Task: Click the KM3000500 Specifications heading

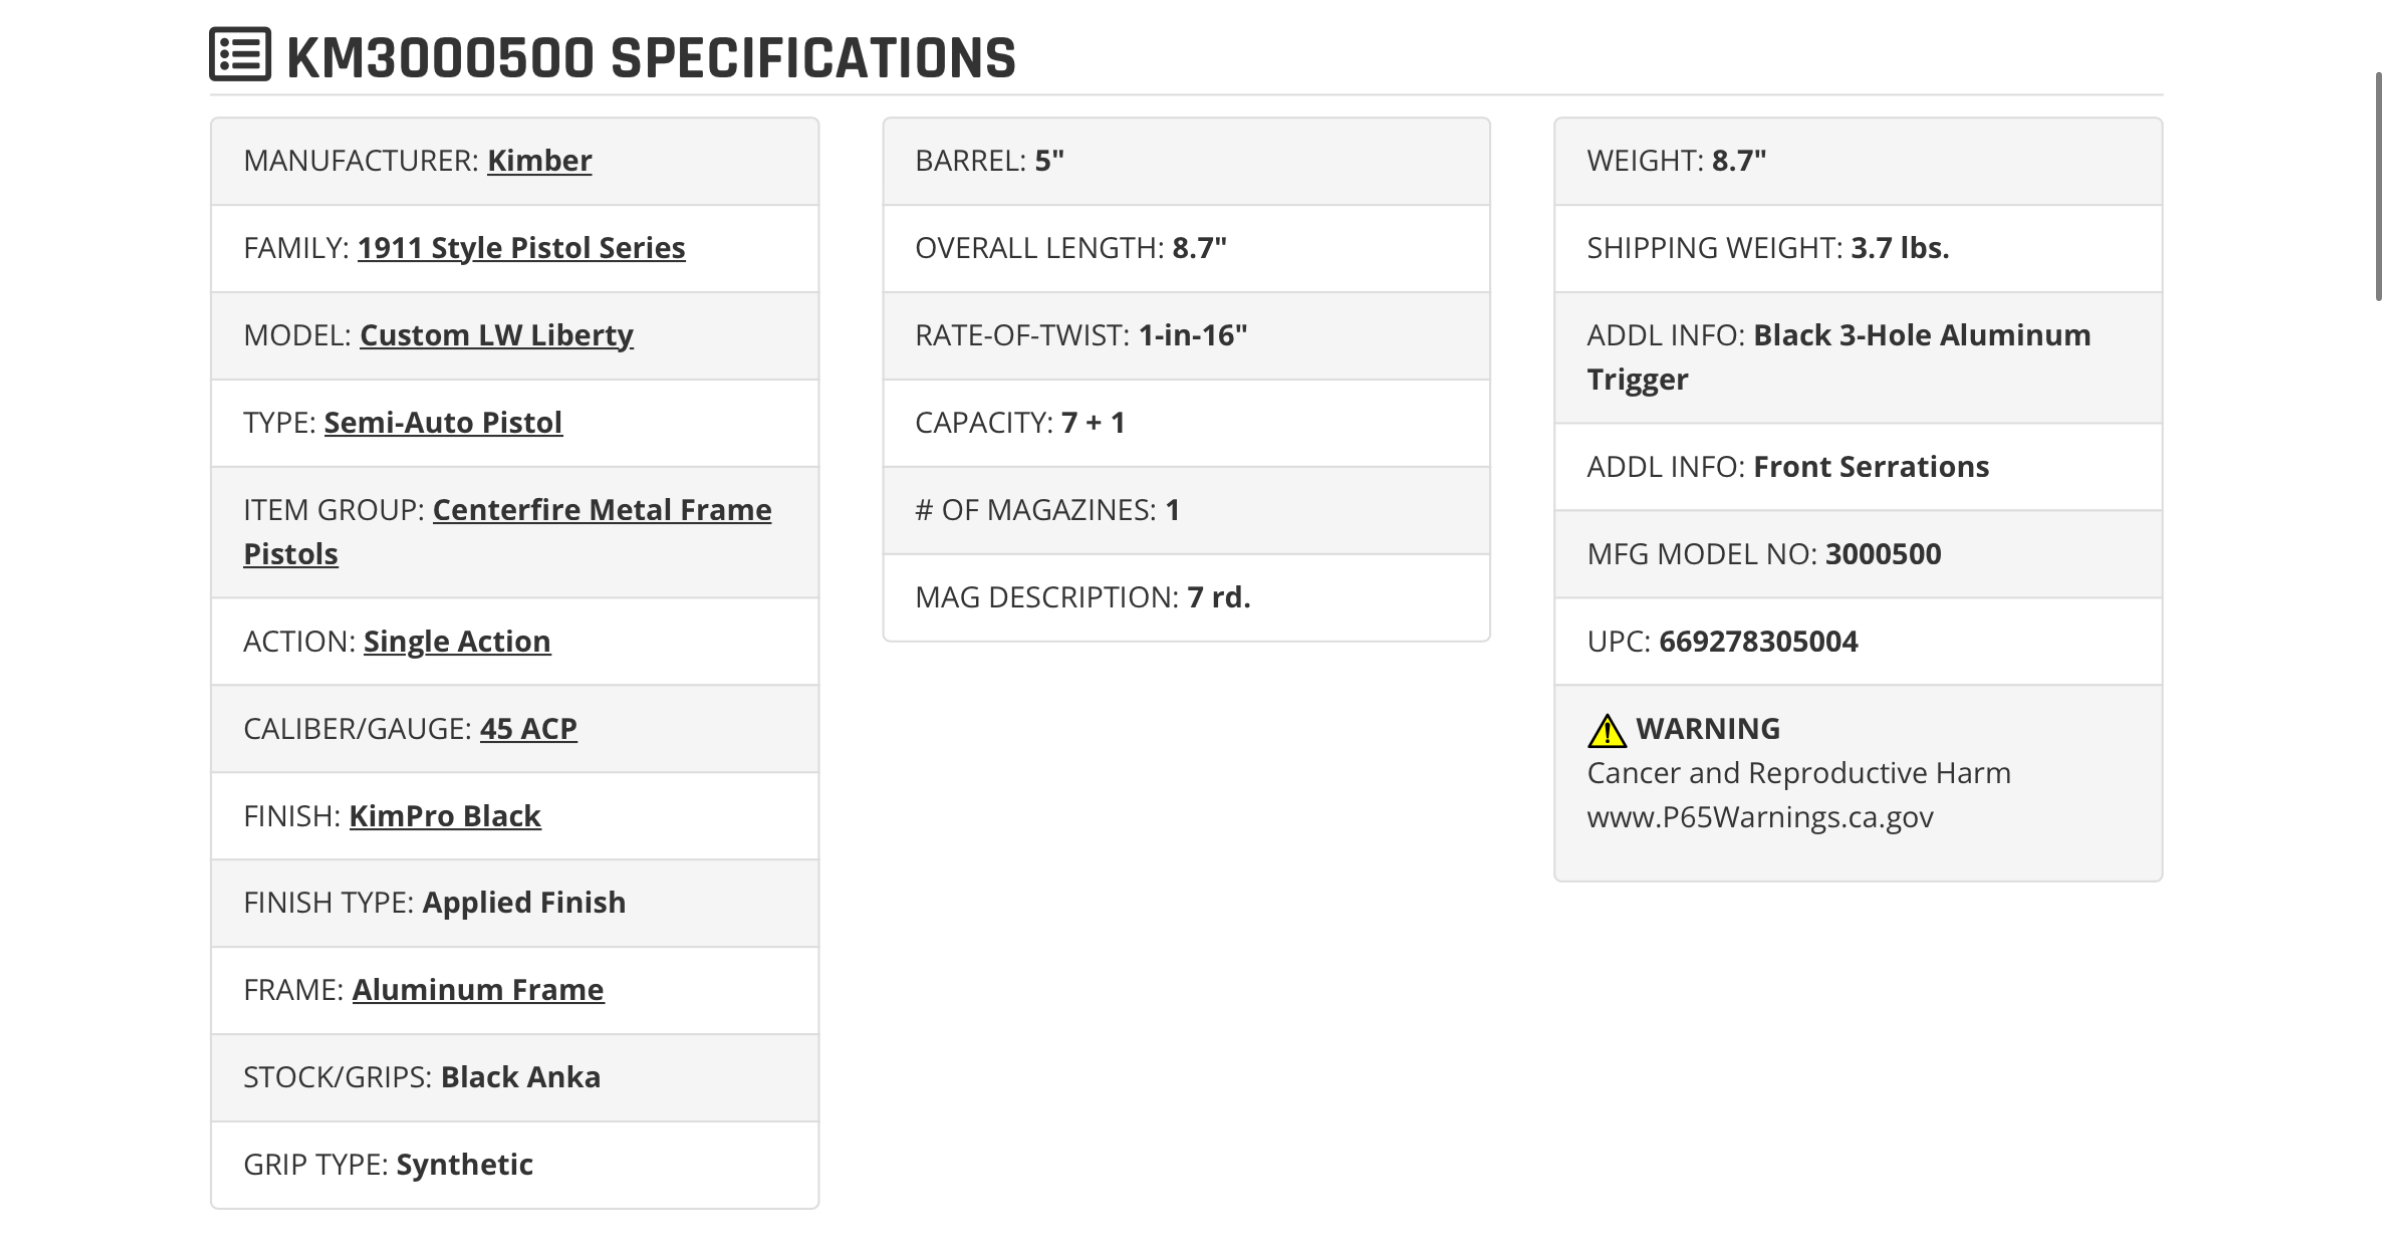Action: tap(651, 57)
